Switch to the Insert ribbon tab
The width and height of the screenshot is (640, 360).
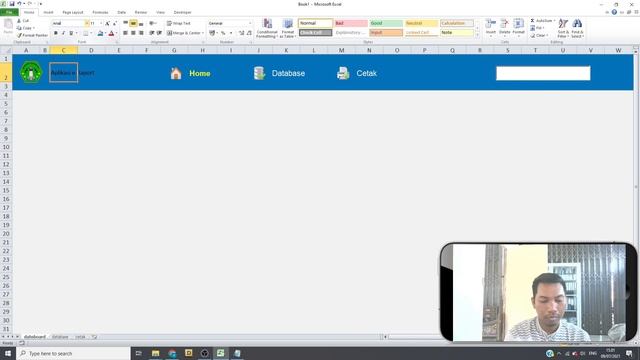[48, 12]
